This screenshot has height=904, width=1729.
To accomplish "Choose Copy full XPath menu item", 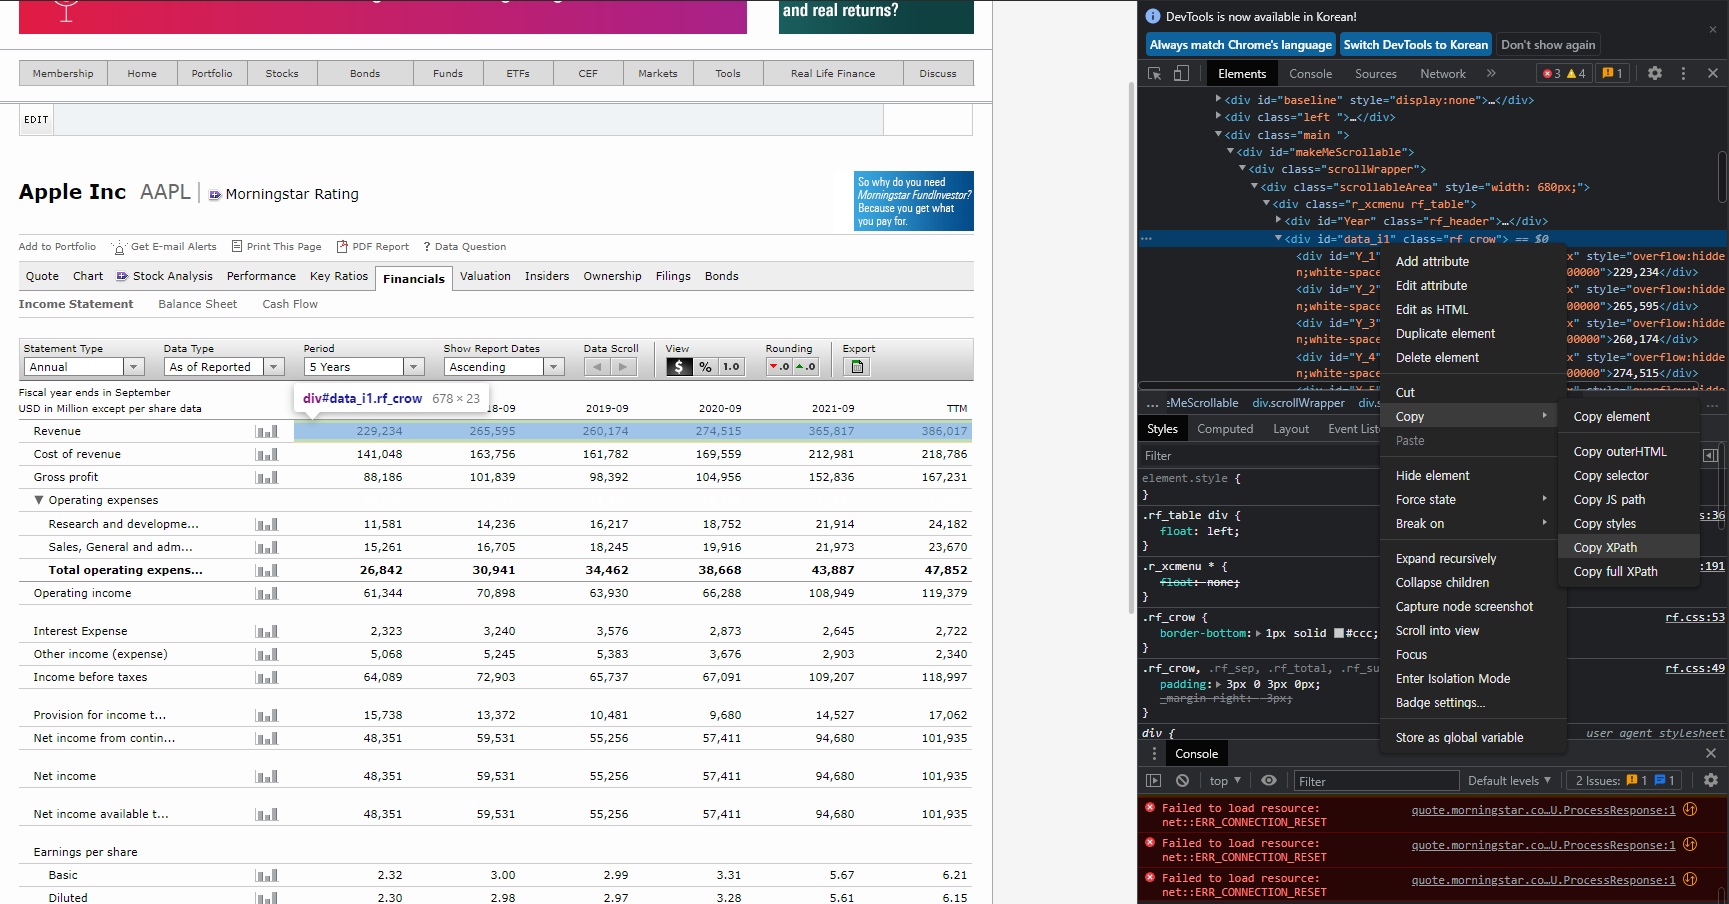I will pyautogui.click(x=1629, y=572).
